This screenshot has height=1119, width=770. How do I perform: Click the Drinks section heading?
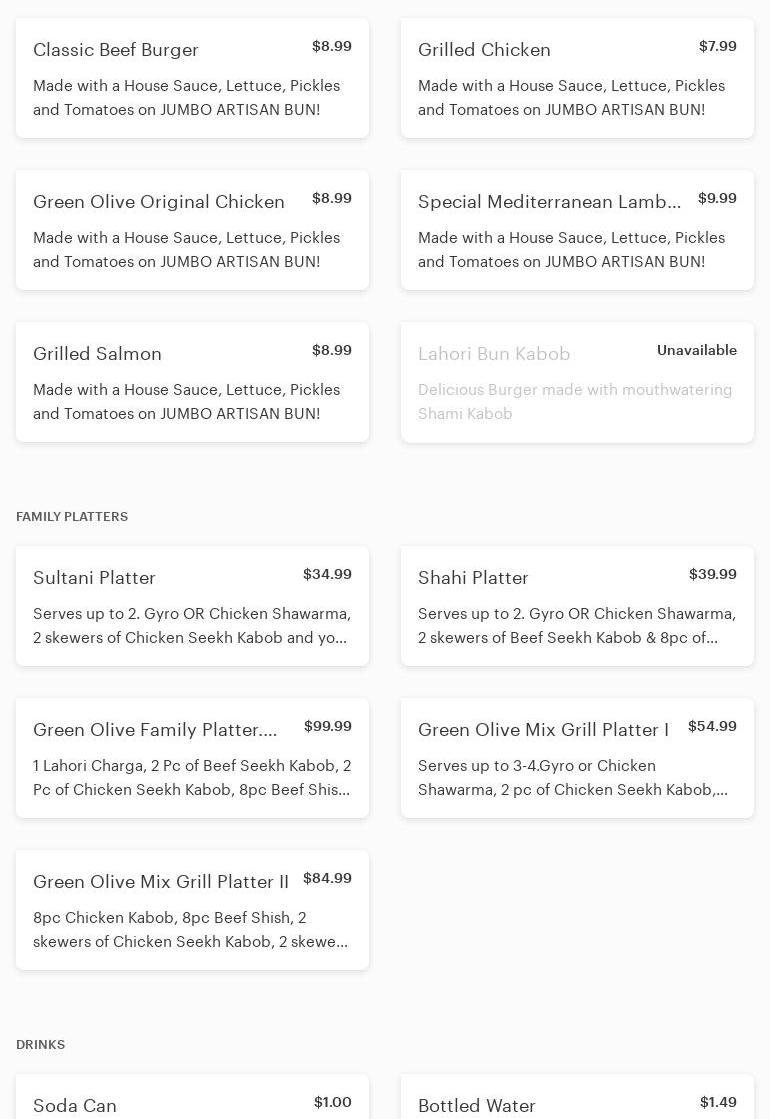(41, 1045)
